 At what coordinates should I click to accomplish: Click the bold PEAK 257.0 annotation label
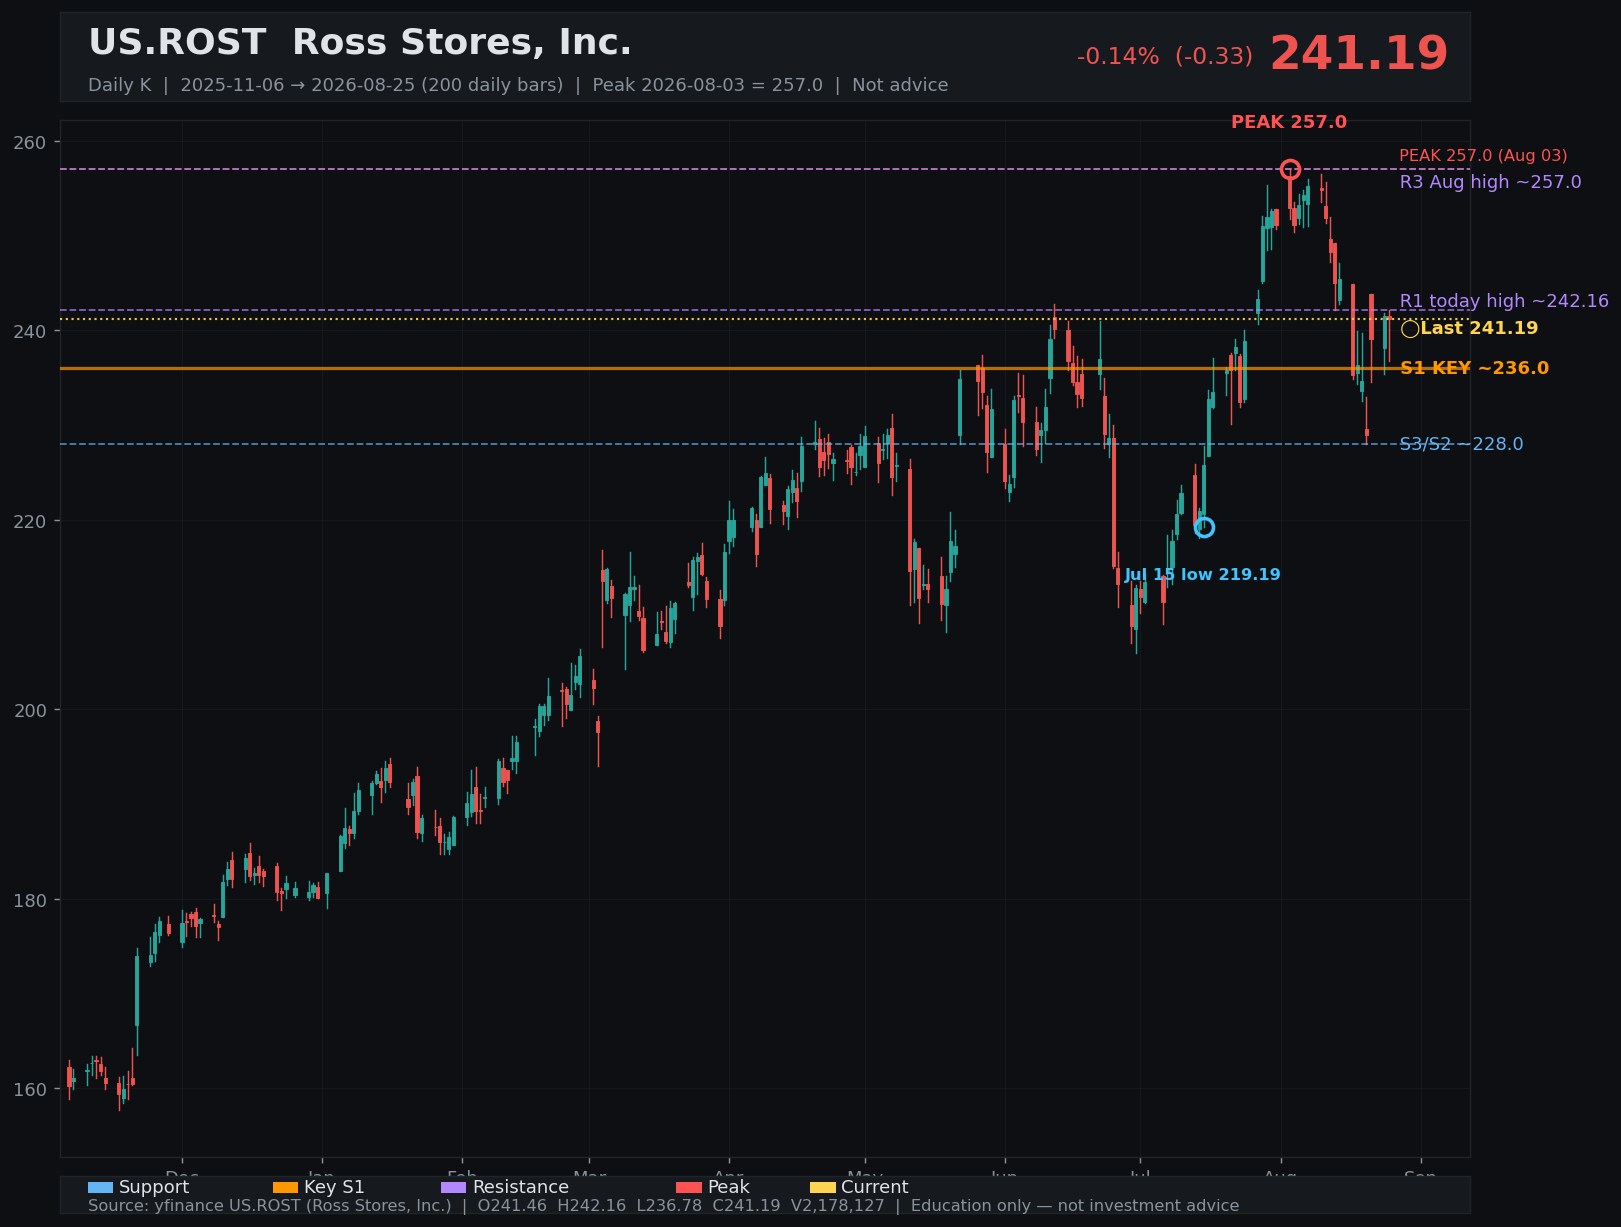coord(1288,122)
